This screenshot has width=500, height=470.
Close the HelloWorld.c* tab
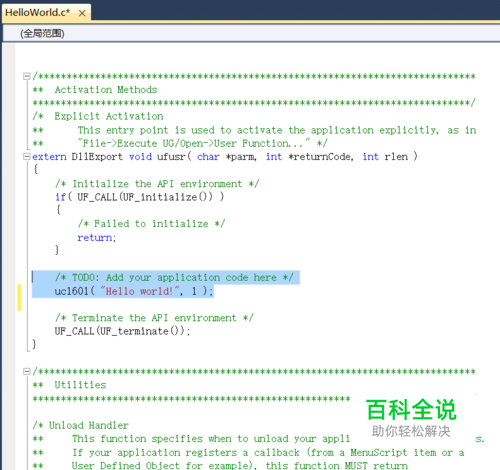pos(82,13)
